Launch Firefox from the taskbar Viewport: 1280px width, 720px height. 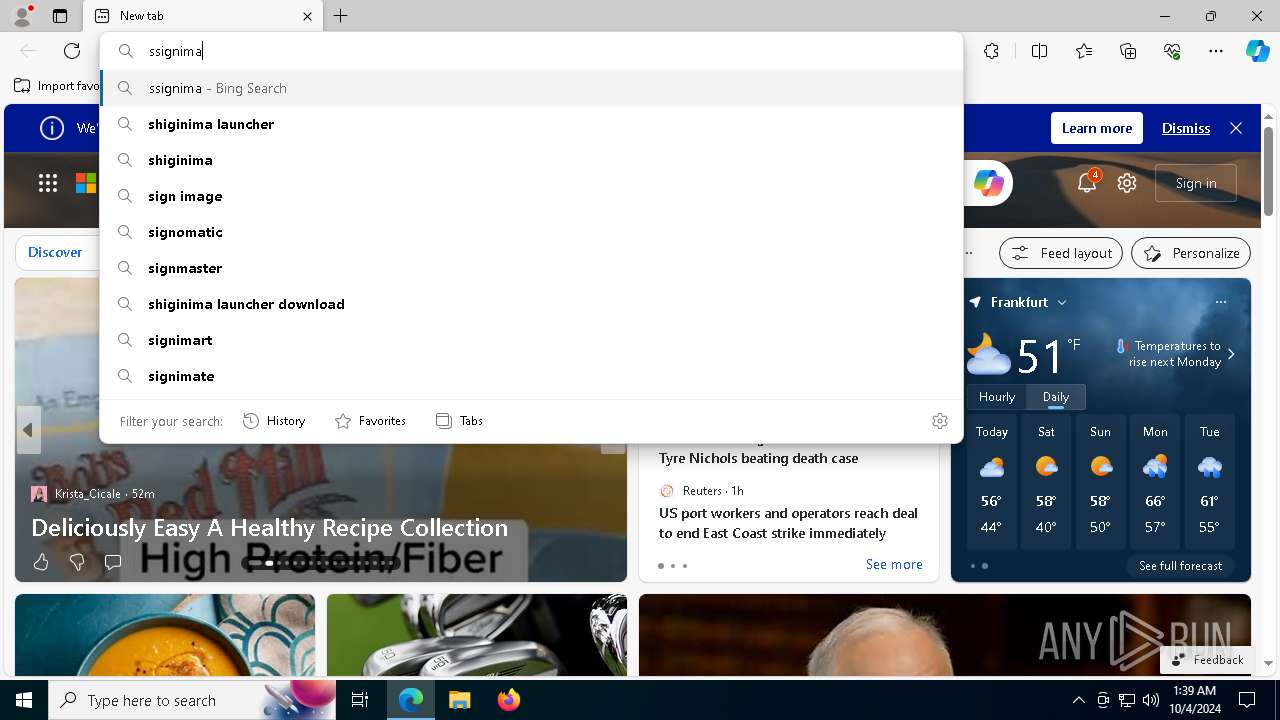pyautogui.click(x=508, y=700)
